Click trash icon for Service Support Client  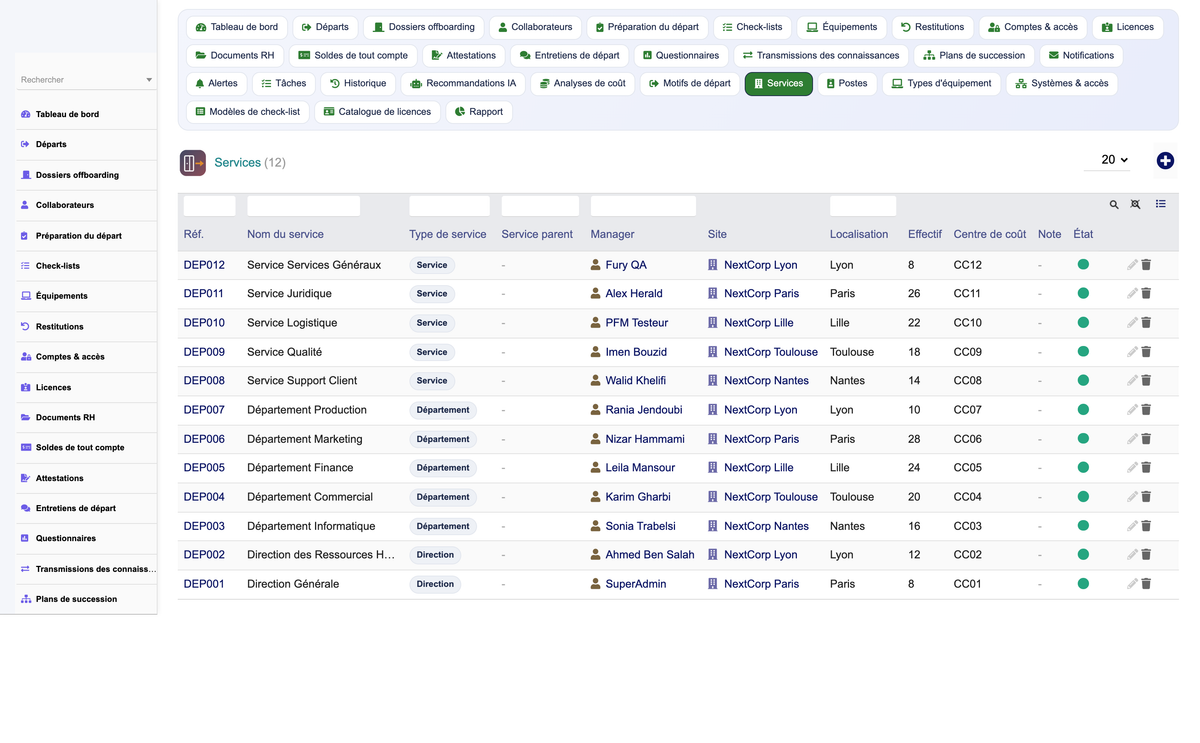[1146, 381]
